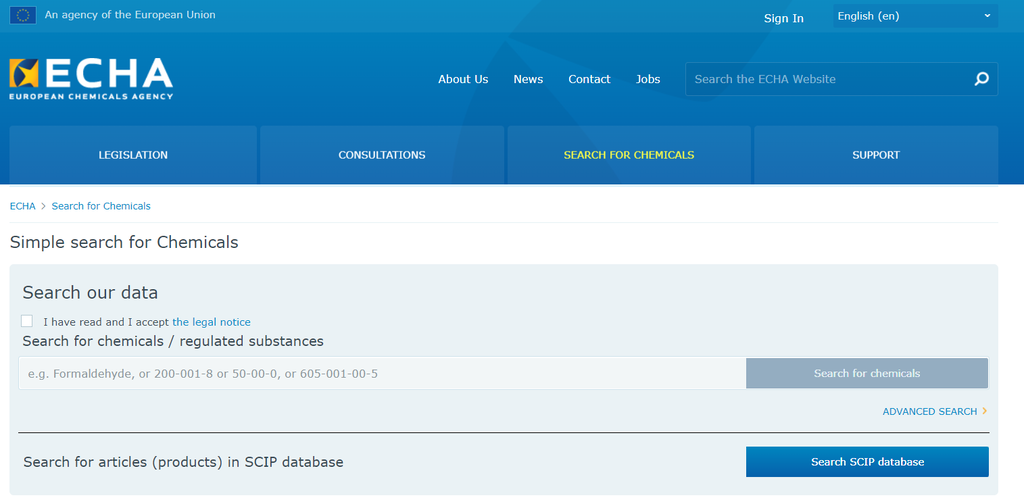Open the Legislation menu tab
1024x502 pixels.
point(133,155)
